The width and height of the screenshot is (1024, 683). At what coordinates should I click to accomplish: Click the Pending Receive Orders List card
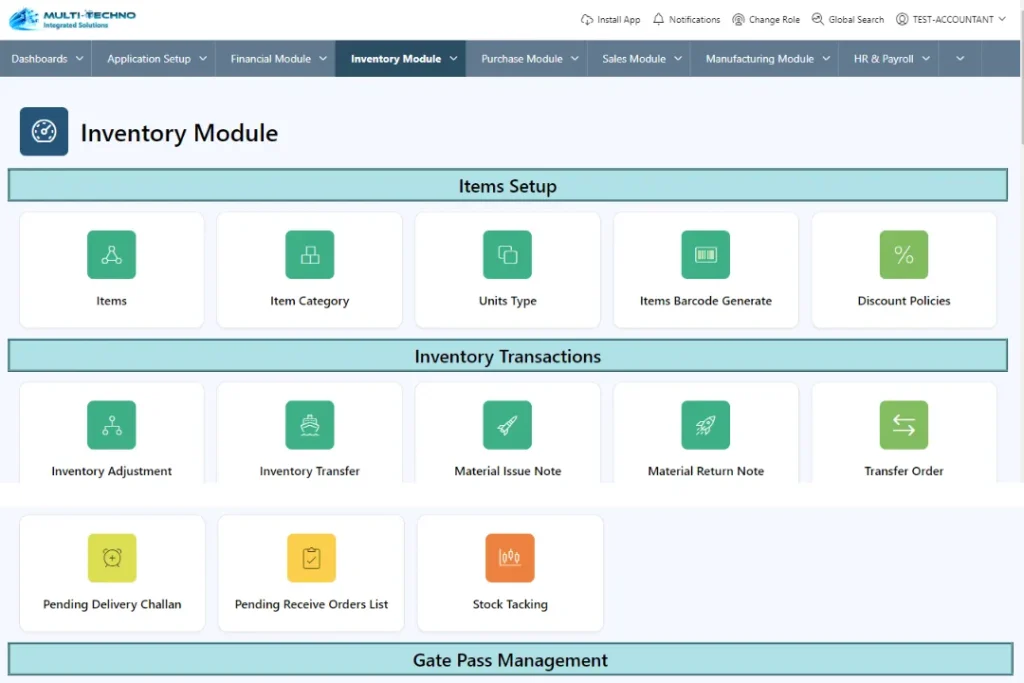(311, 573)
